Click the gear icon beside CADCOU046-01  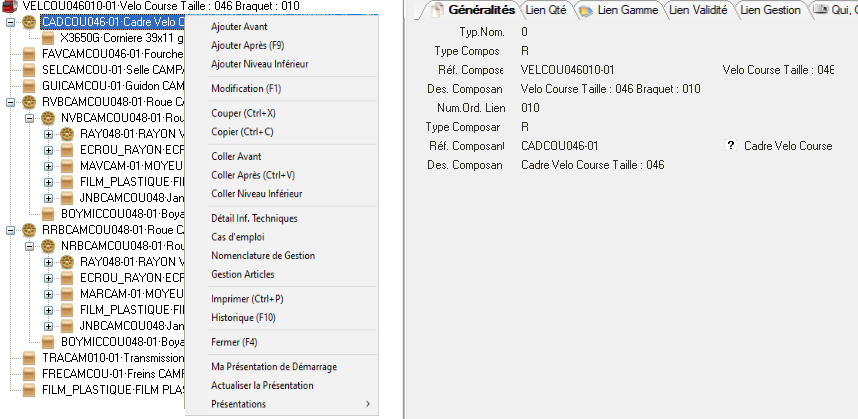coord(29,21)
